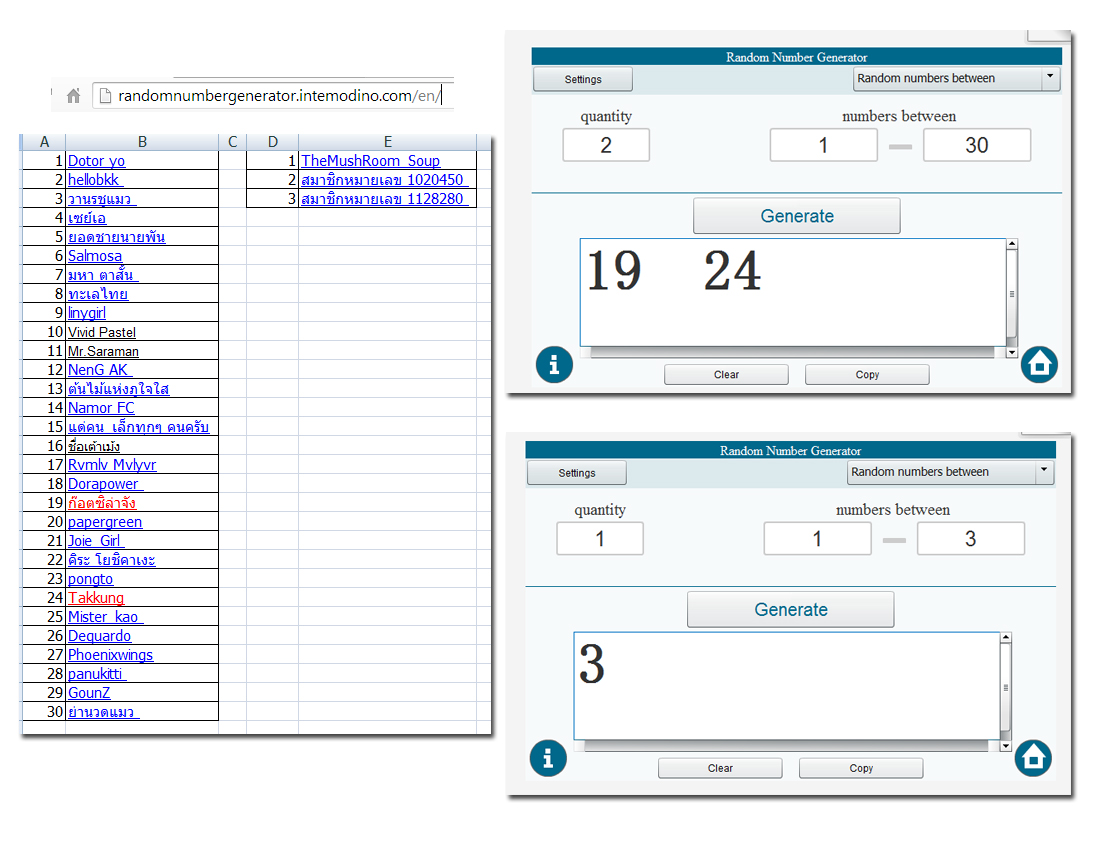This screenshot has height=843, width=1109.
Task: Open the Salmosa link
Action: pyautogui.click(x=95, y=256)
